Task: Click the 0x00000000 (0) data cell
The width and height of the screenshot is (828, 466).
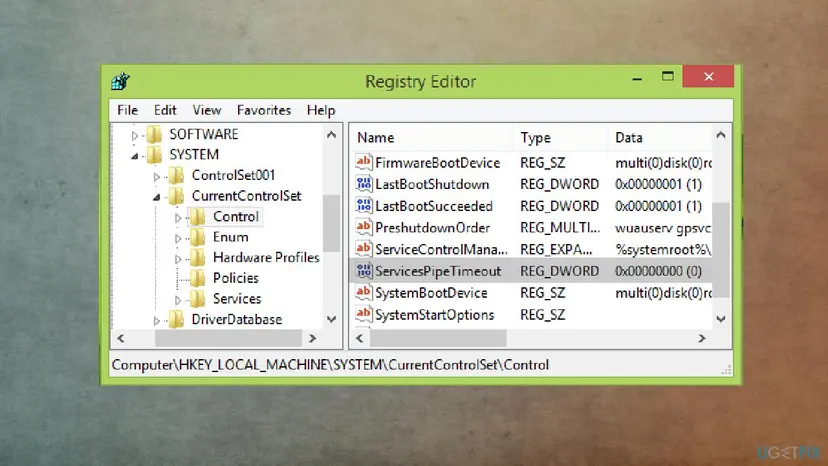Action: pos(658,271)
